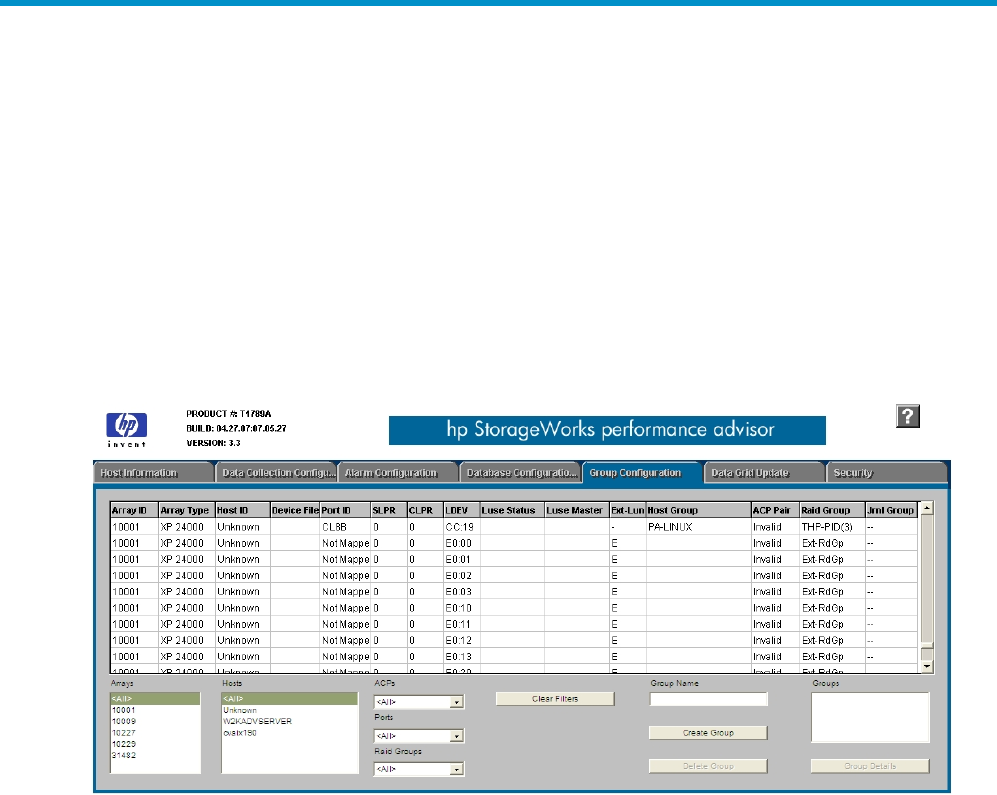Select LDEV cell E0:03
997x795 pixels.
click(462, 591)
